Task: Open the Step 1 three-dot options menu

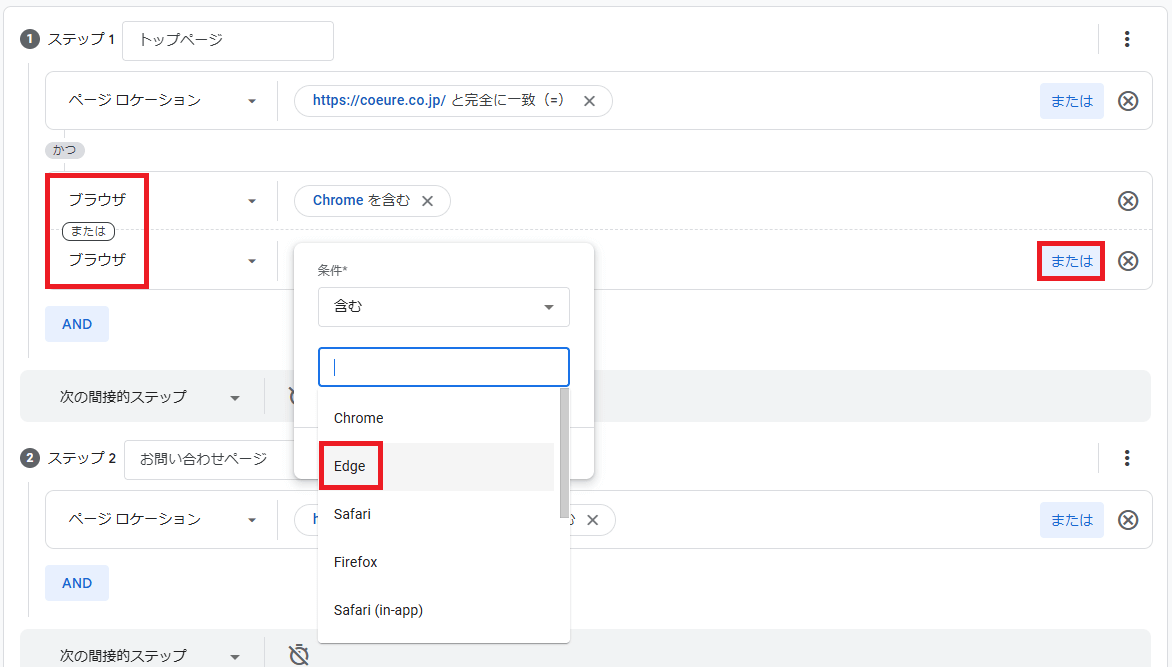Action: click(x=1127, y=40)
